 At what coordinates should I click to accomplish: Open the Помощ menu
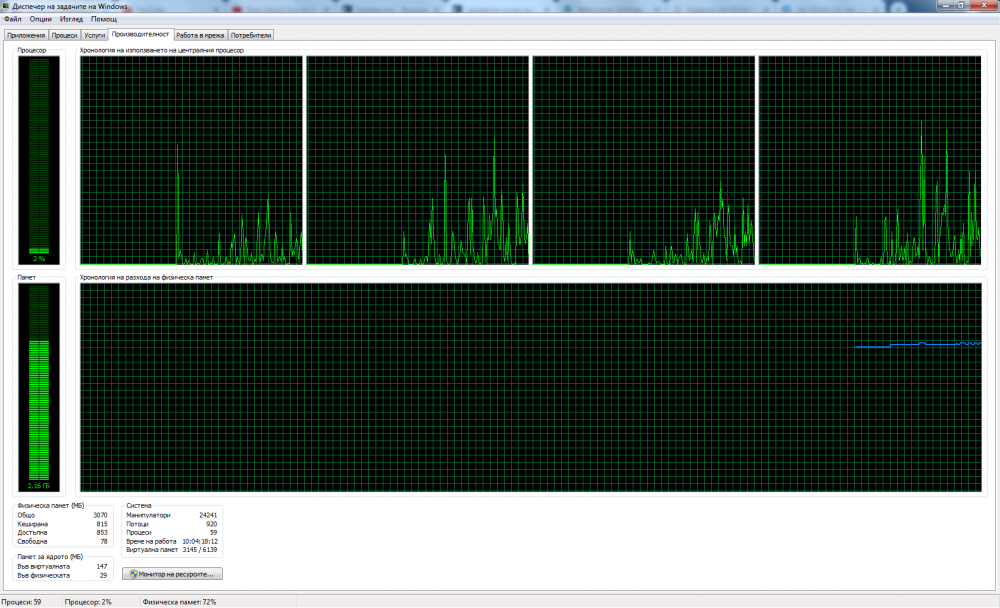coord(103,19)
